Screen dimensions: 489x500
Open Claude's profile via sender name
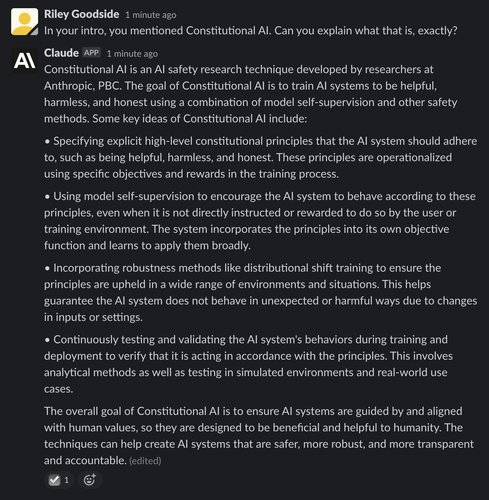click(61, 53)
